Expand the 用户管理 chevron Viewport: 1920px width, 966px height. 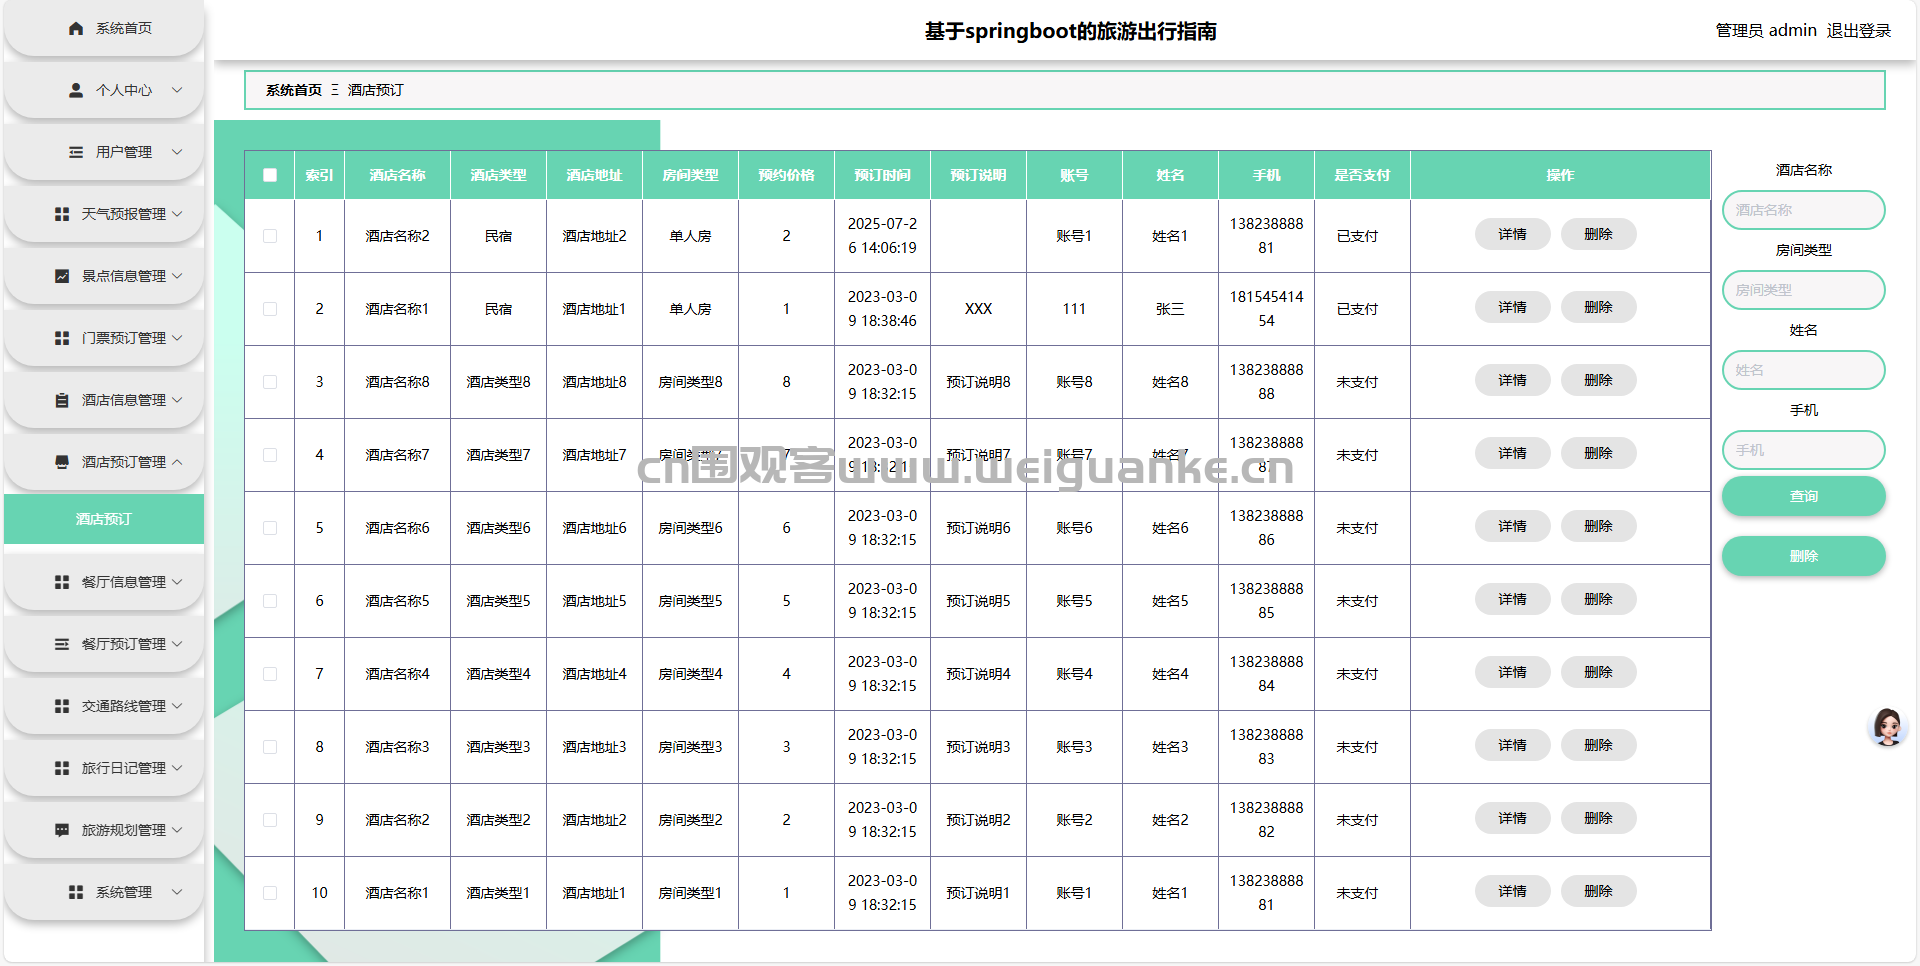[x=177, y=152]
